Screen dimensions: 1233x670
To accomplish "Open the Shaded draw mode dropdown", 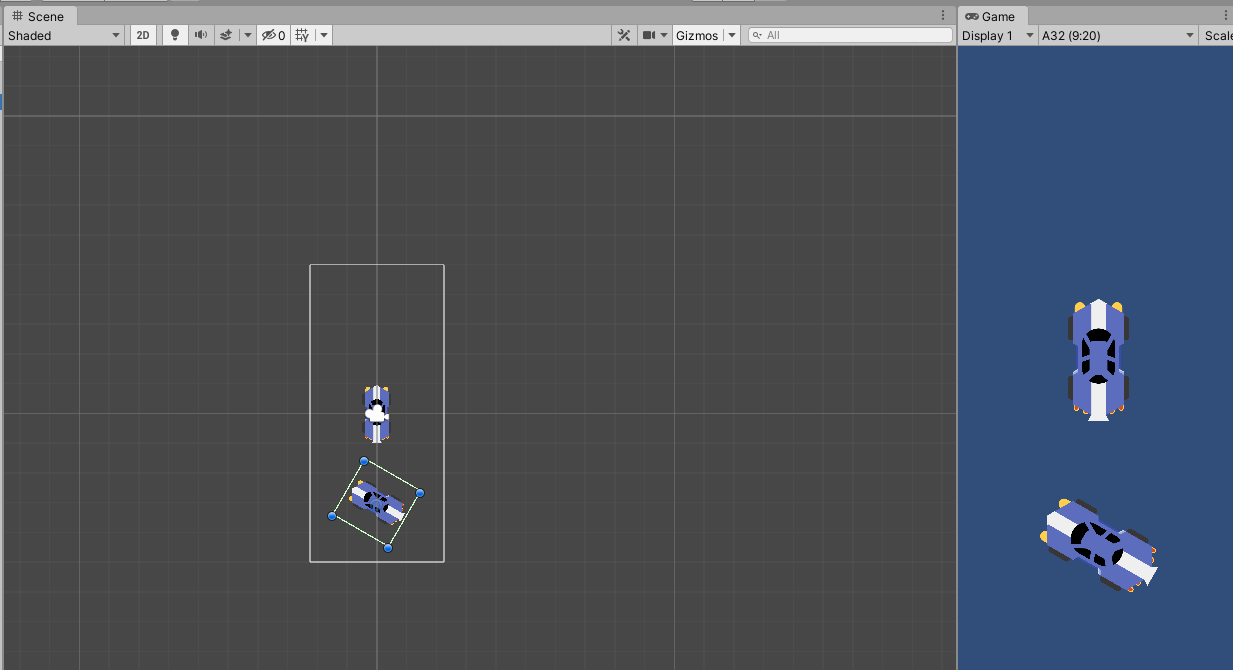I will tap(64, 35).
